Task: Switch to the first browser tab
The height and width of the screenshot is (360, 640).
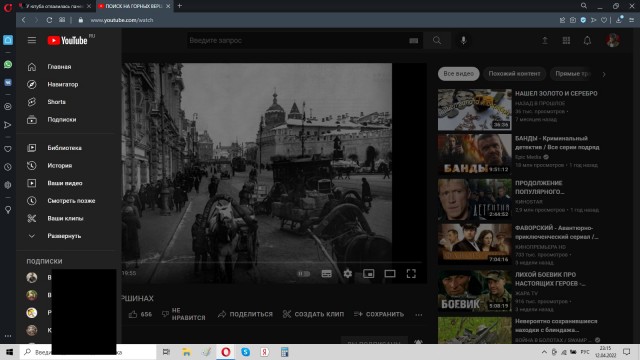Action: [55, 6]
